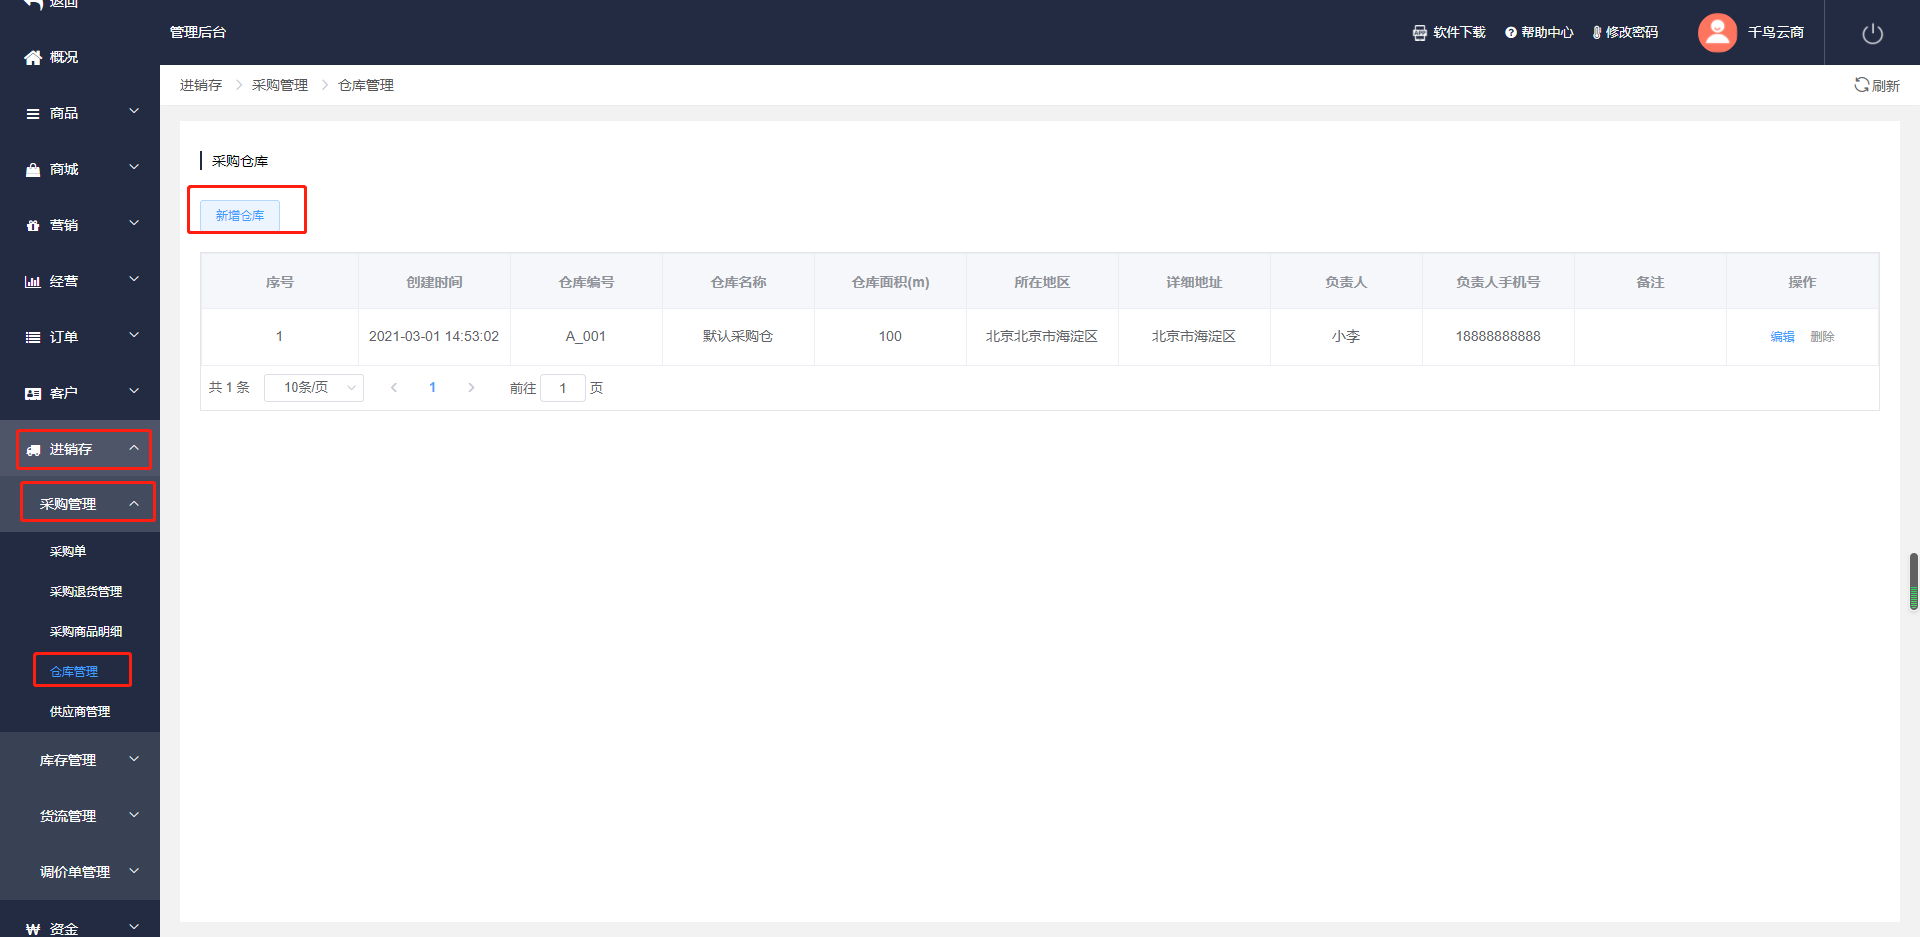This screenshot has width=1920, height=937.
Task: Expand the 商品 menu chevron
Action: coord(134,112)
